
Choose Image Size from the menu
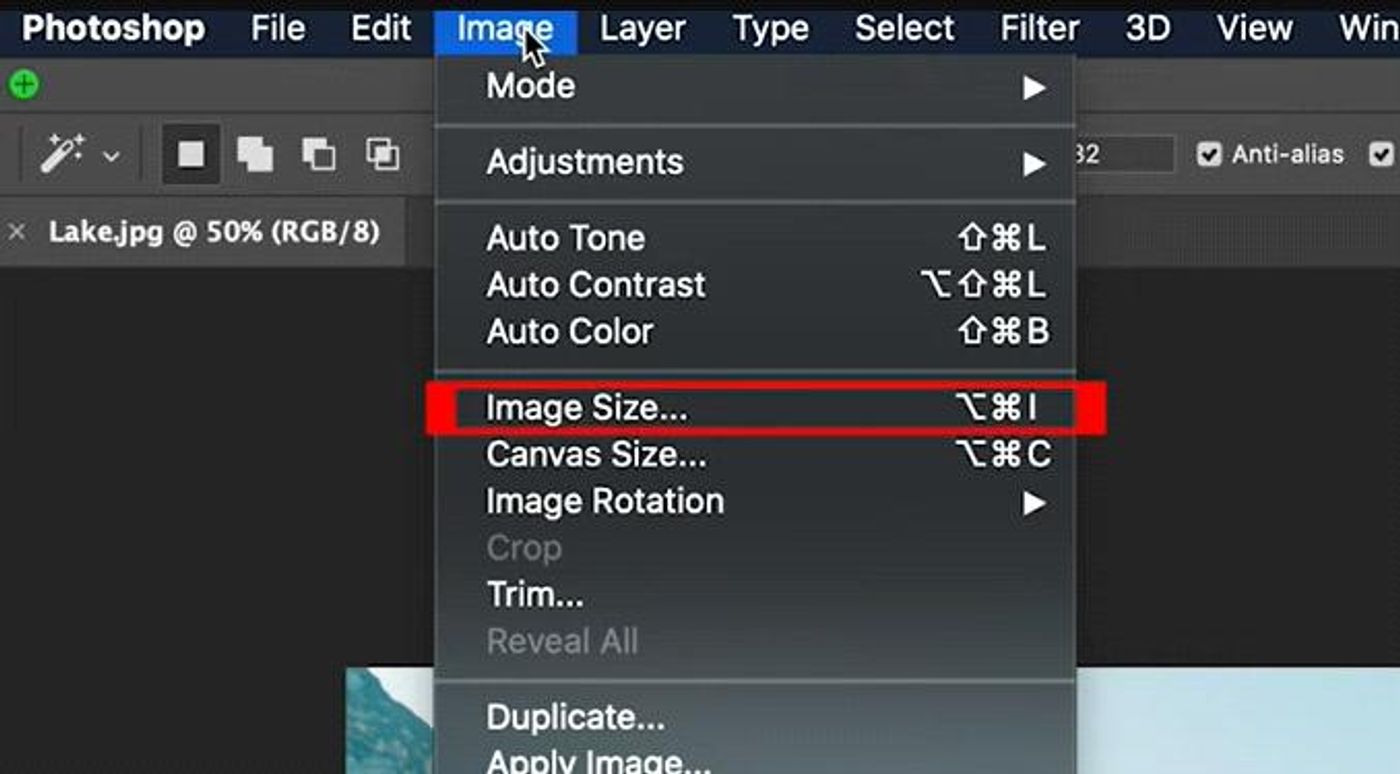[755, 408]
